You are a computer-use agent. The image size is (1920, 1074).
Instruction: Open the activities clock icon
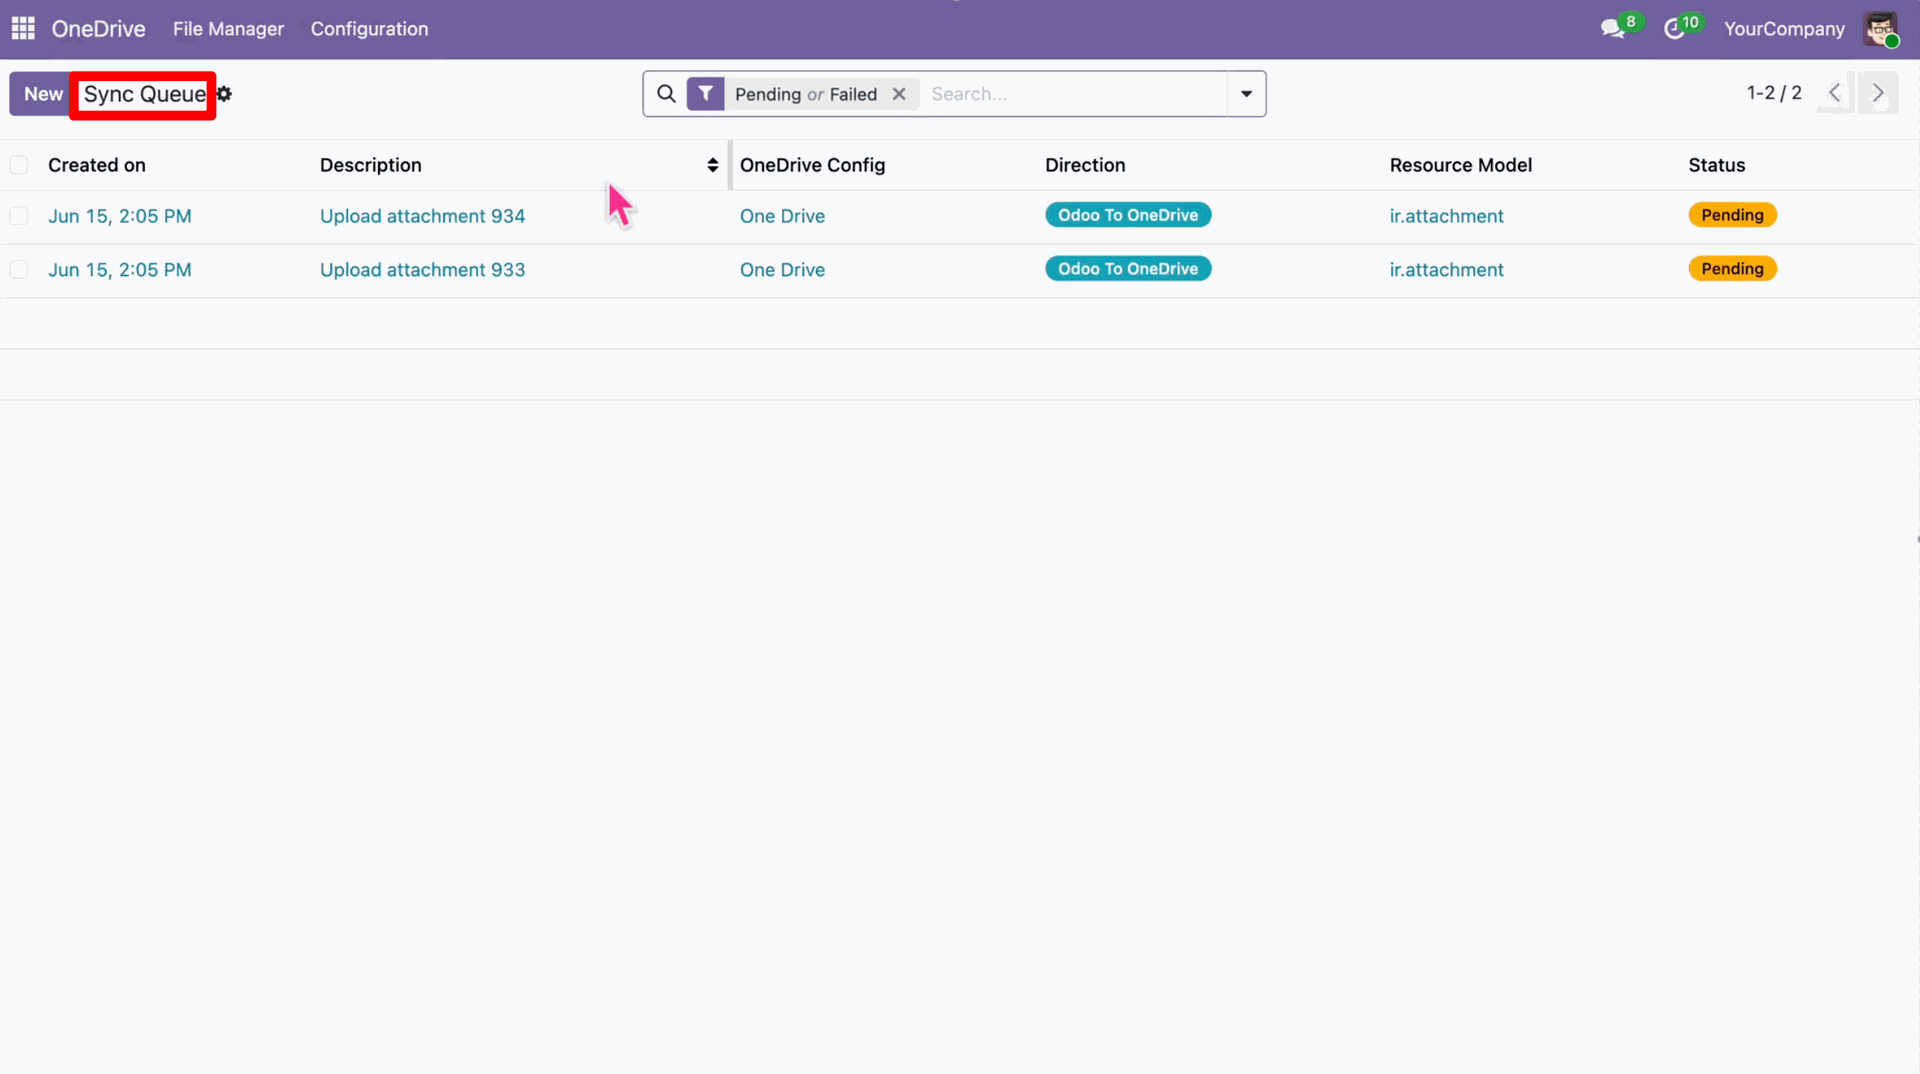[1674, 29]
